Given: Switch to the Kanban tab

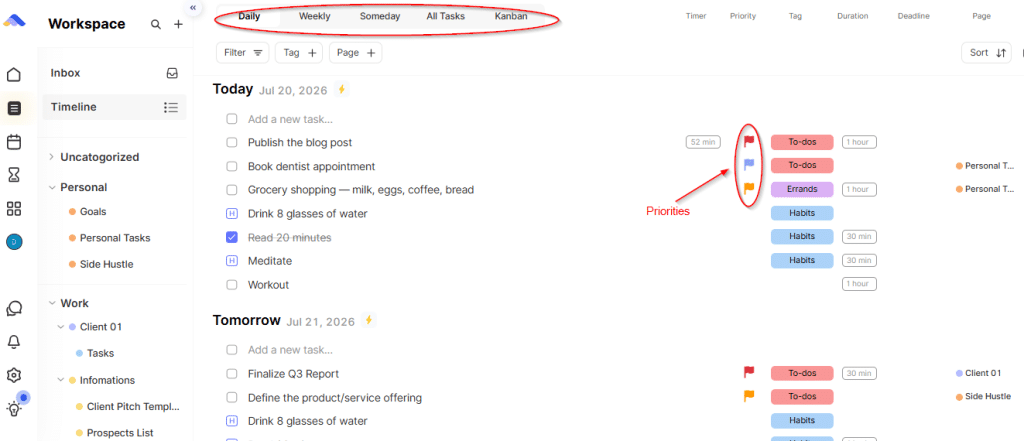Looking at the screenshot, I should [511, 16].
